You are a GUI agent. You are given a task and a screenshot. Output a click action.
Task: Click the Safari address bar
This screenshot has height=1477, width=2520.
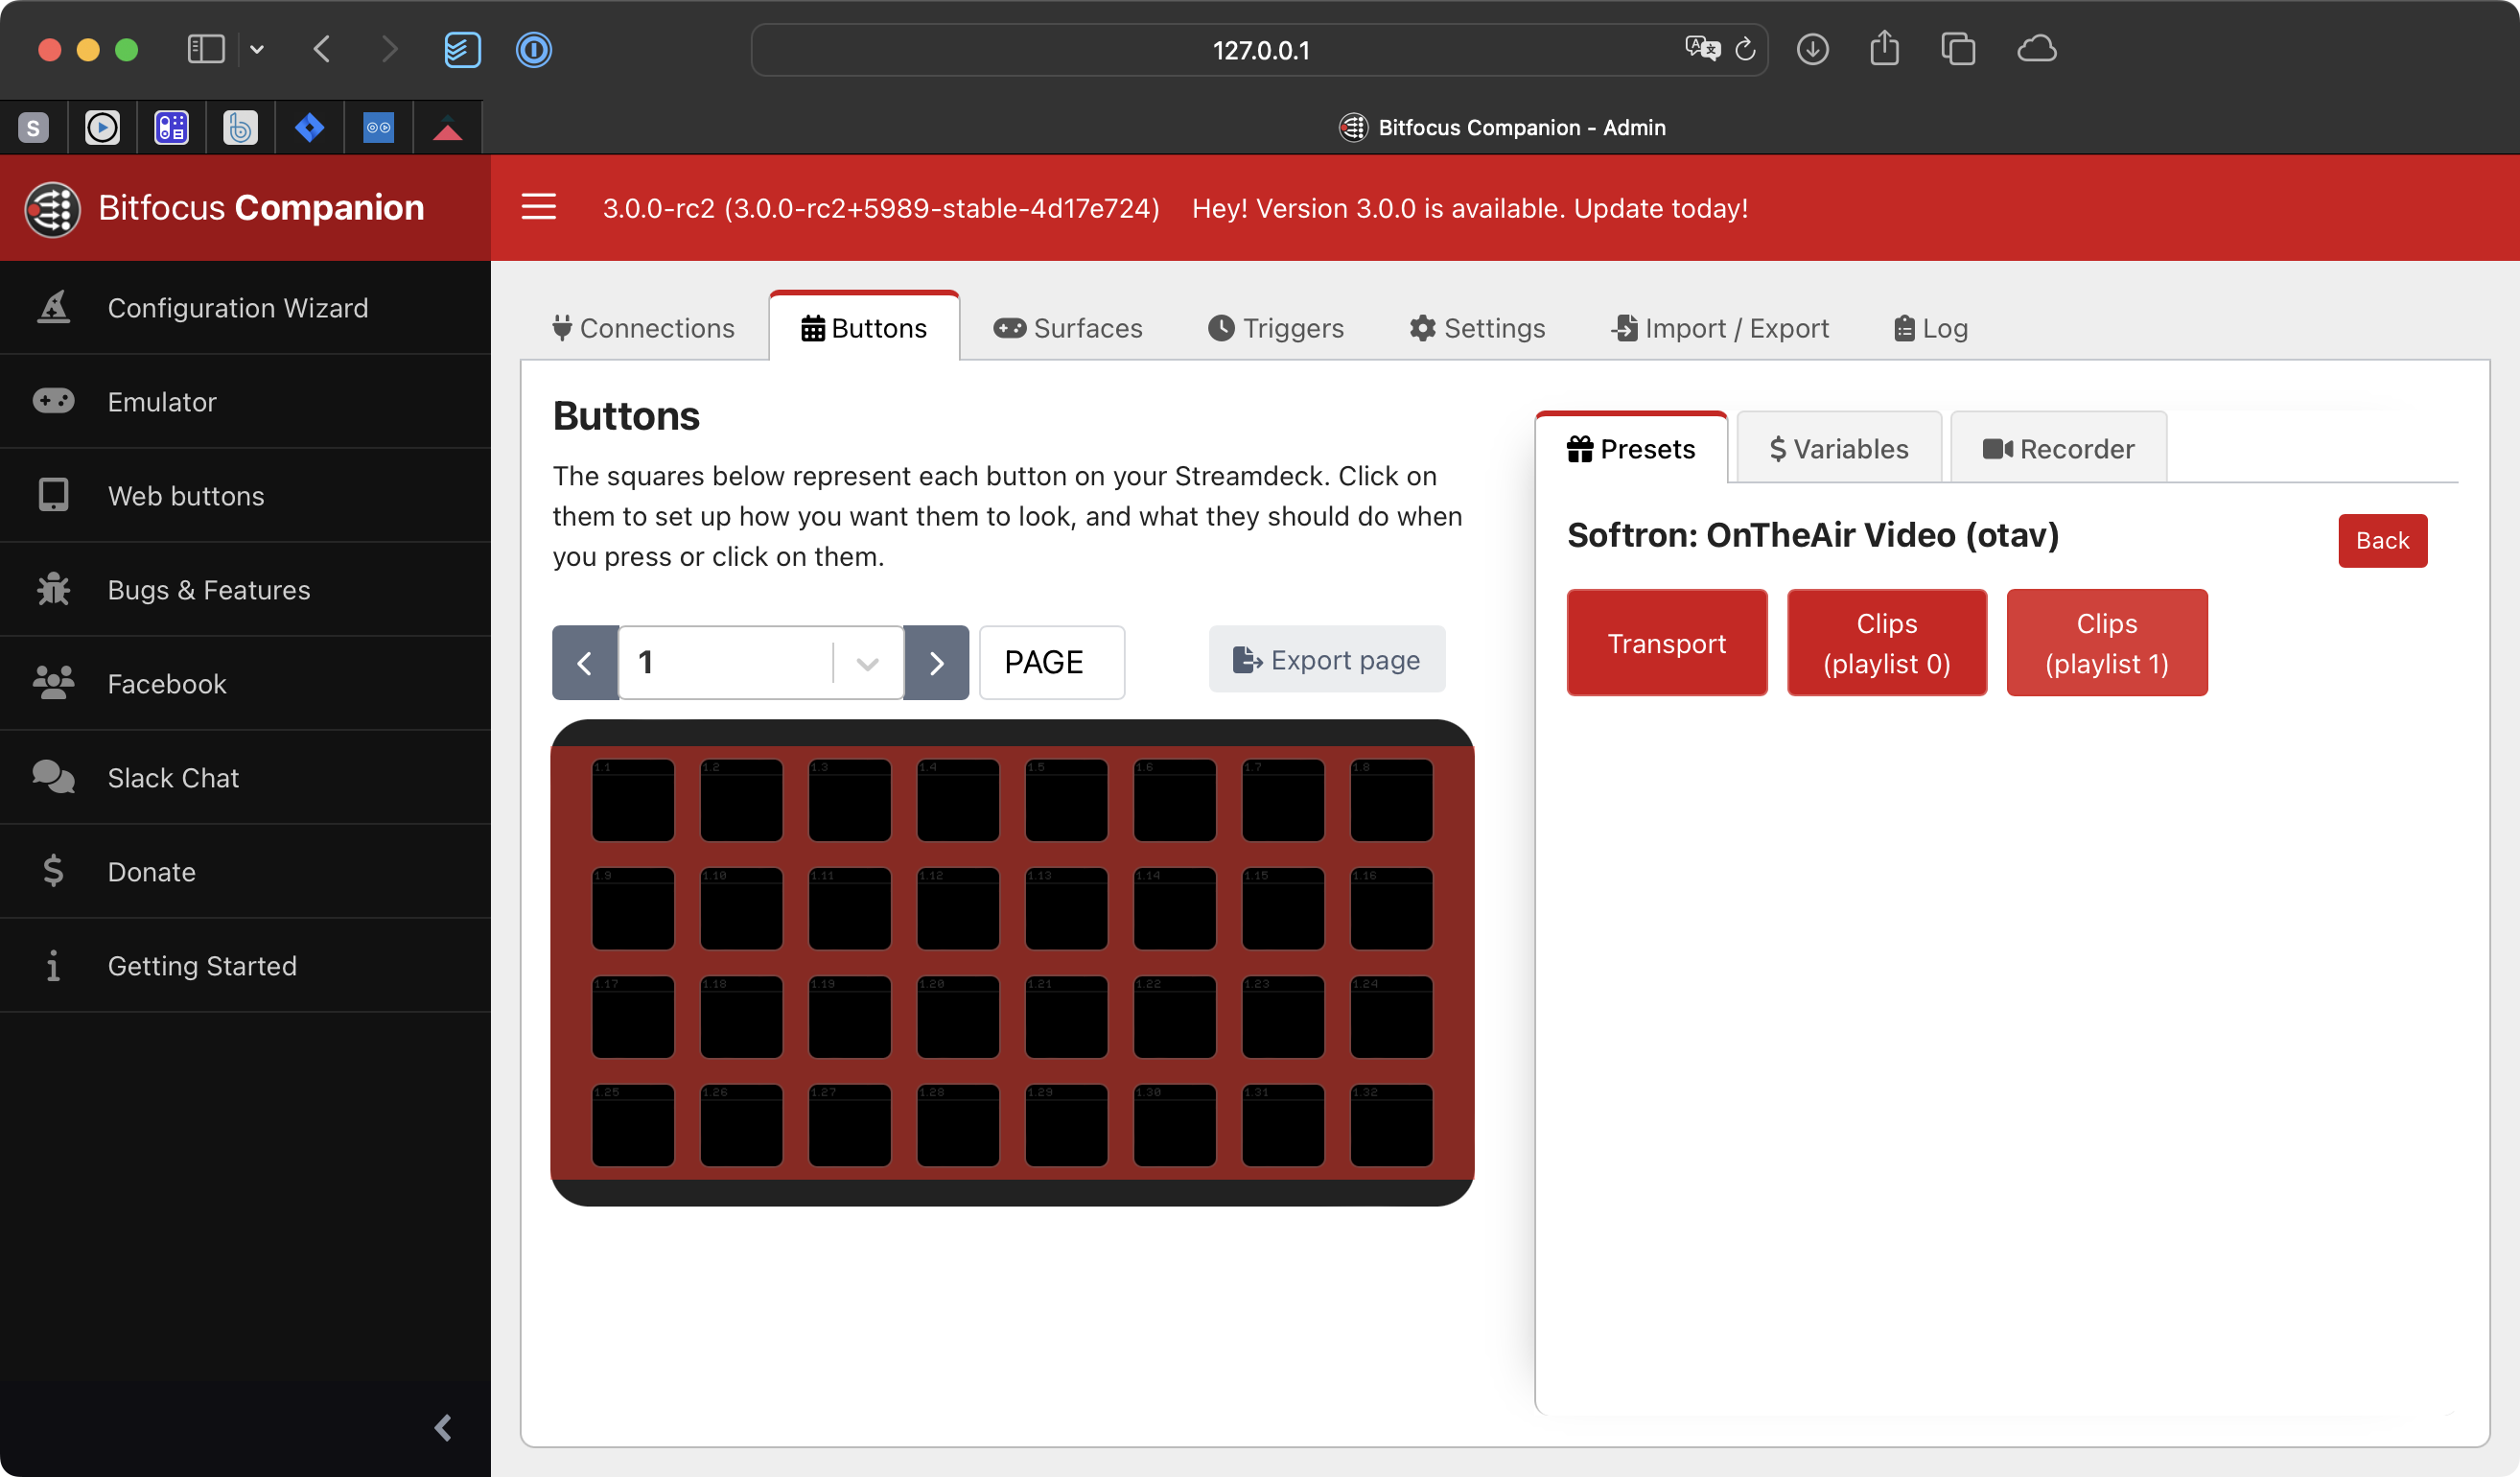coord(1260,50)
